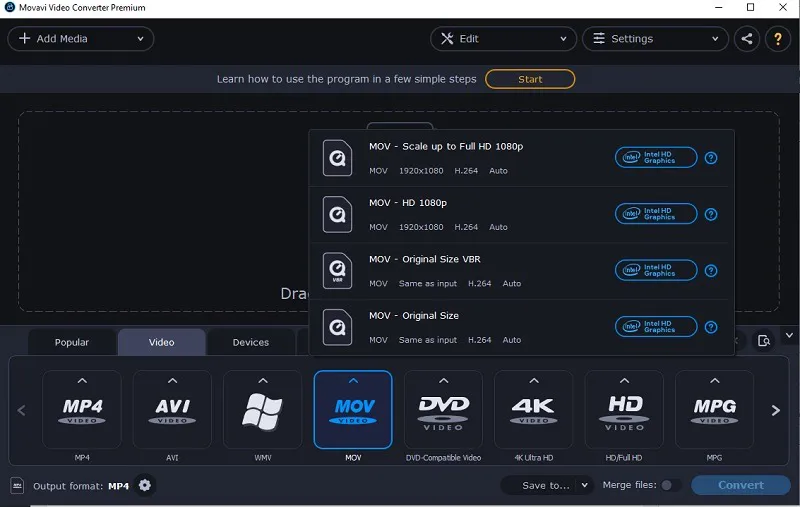
Task: Open the Add Media dropdown
Action: (x=81, y=39)
